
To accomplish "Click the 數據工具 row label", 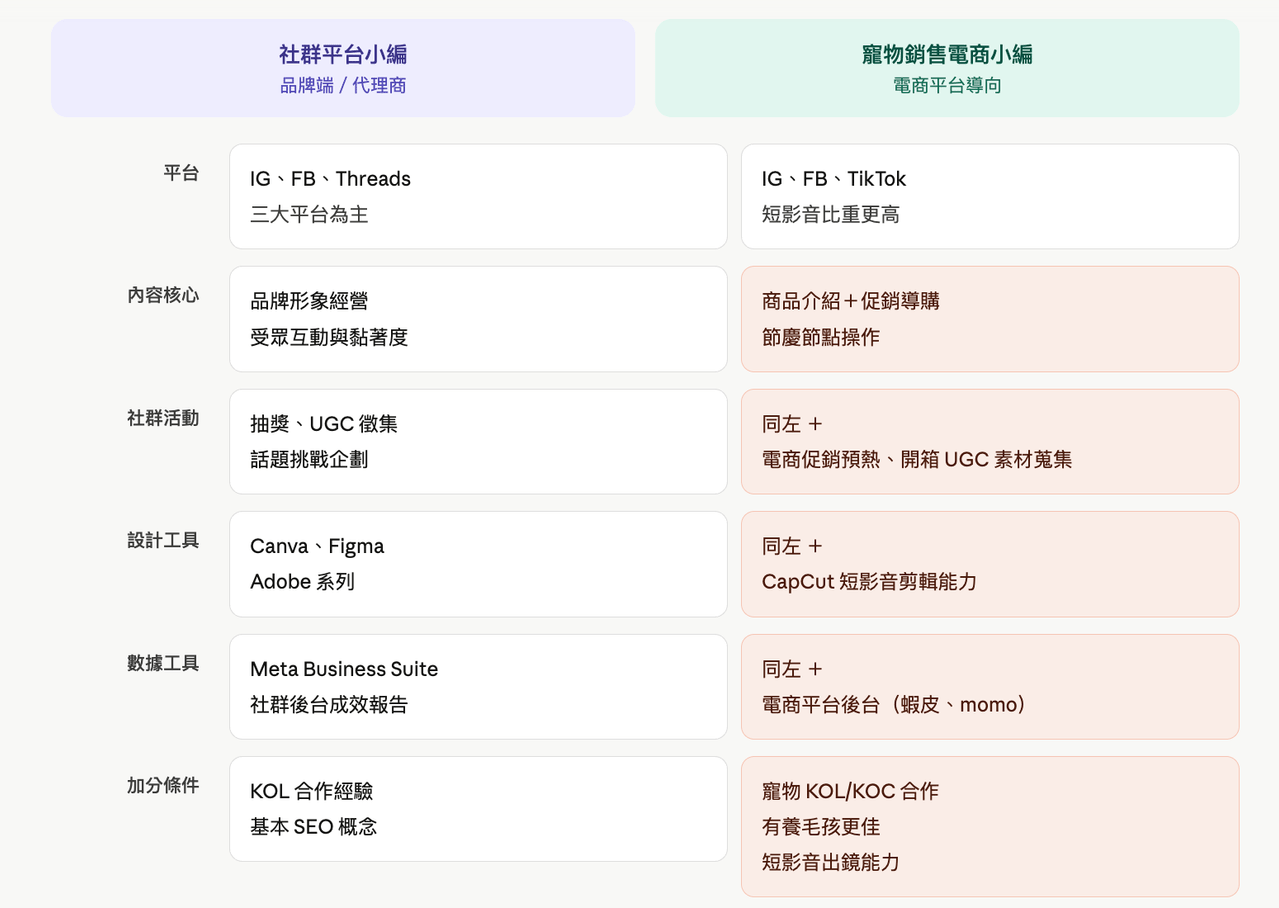I will click(x=163, y=663).
